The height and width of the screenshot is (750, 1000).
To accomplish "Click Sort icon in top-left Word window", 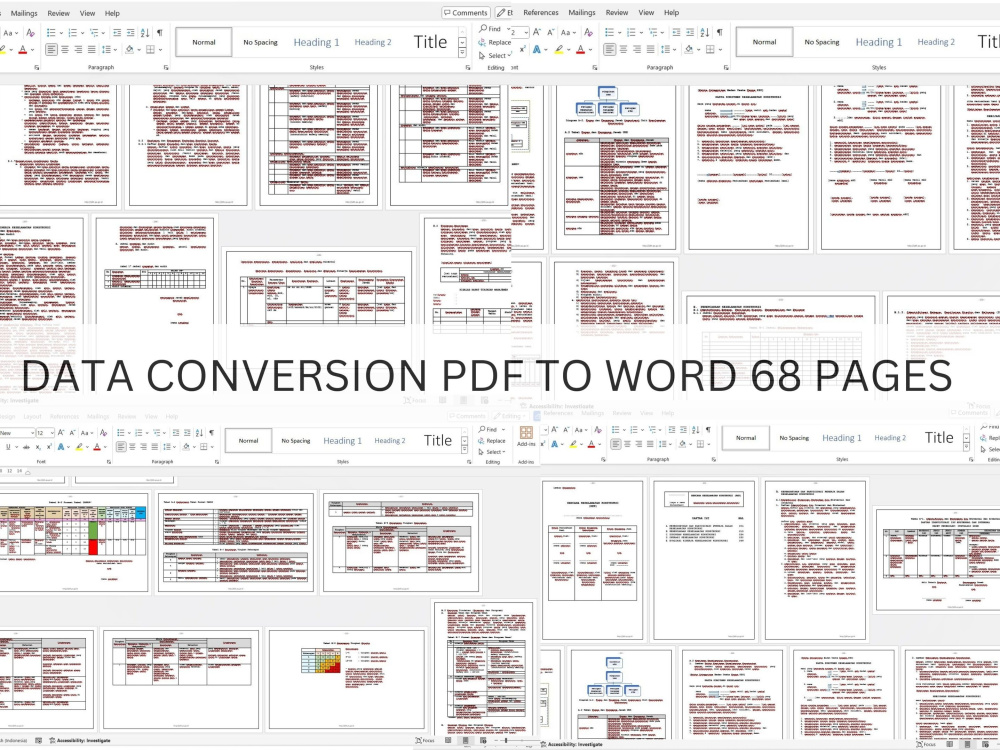I will pos(145,33).
